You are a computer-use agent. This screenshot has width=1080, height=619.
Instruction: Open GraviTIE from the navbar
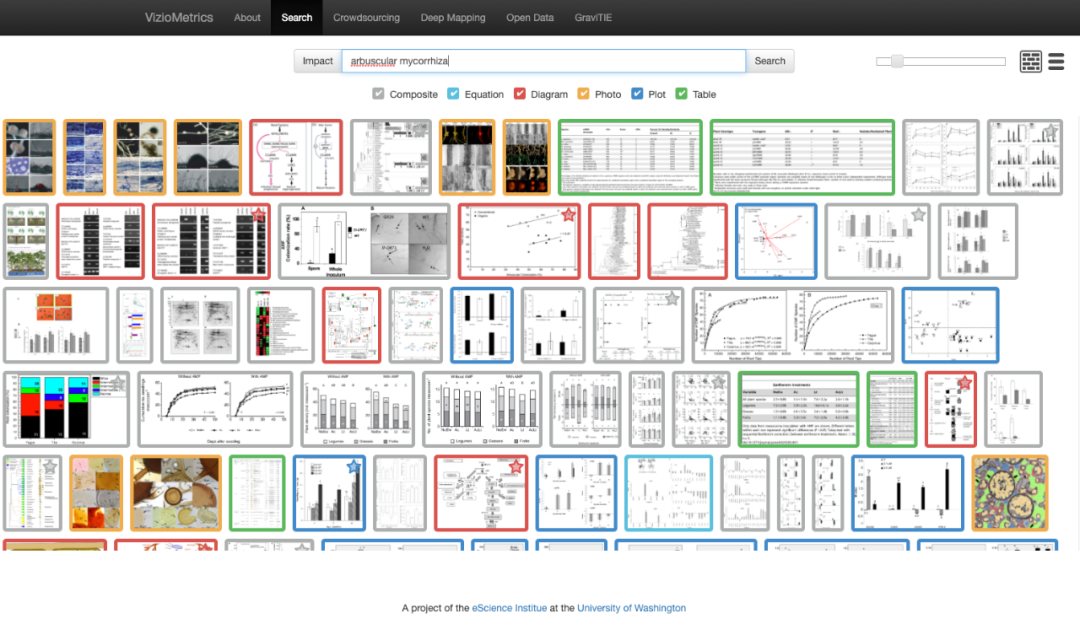click(593, 17)
